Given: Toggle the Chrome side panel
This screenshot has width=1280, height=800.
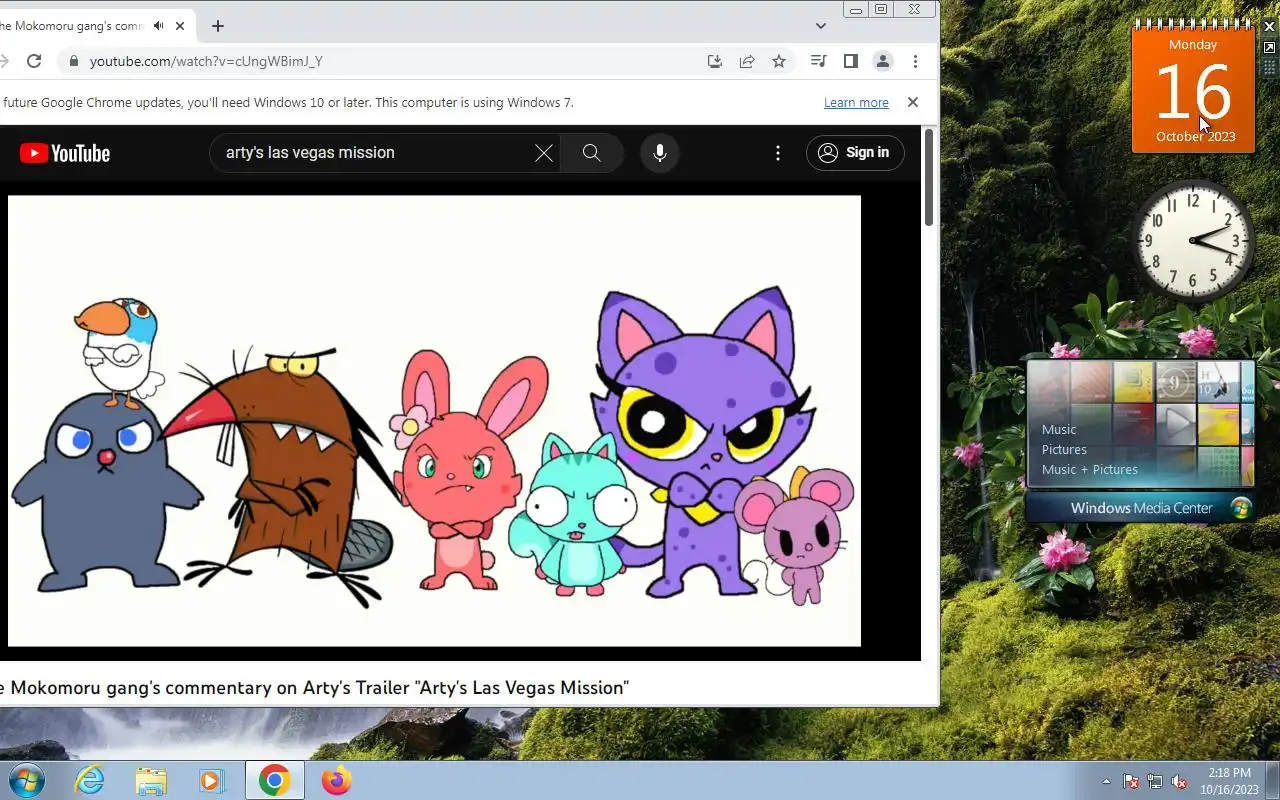Looking at the screenshot, I should point(851,61).
